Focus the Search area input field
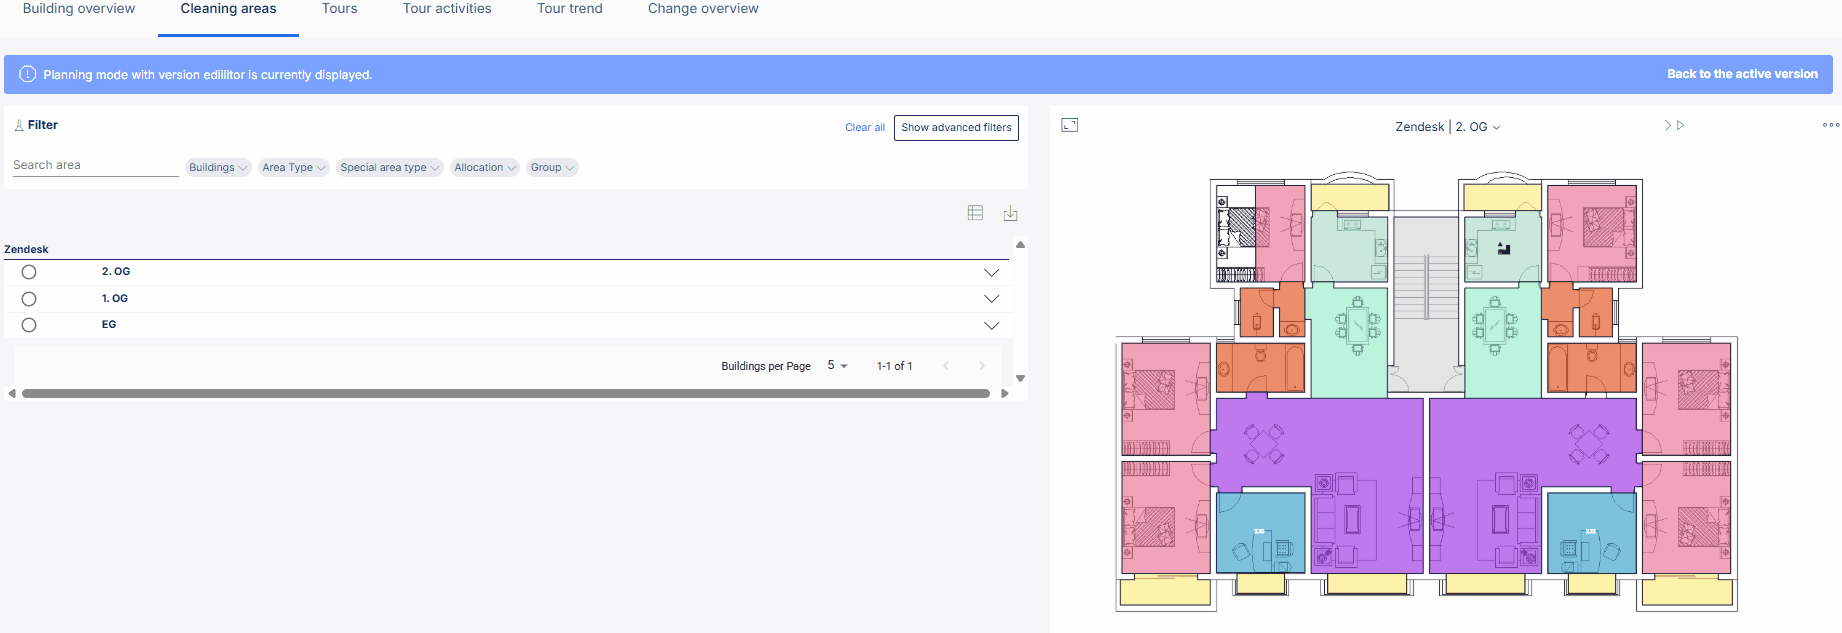 [95, 165]
